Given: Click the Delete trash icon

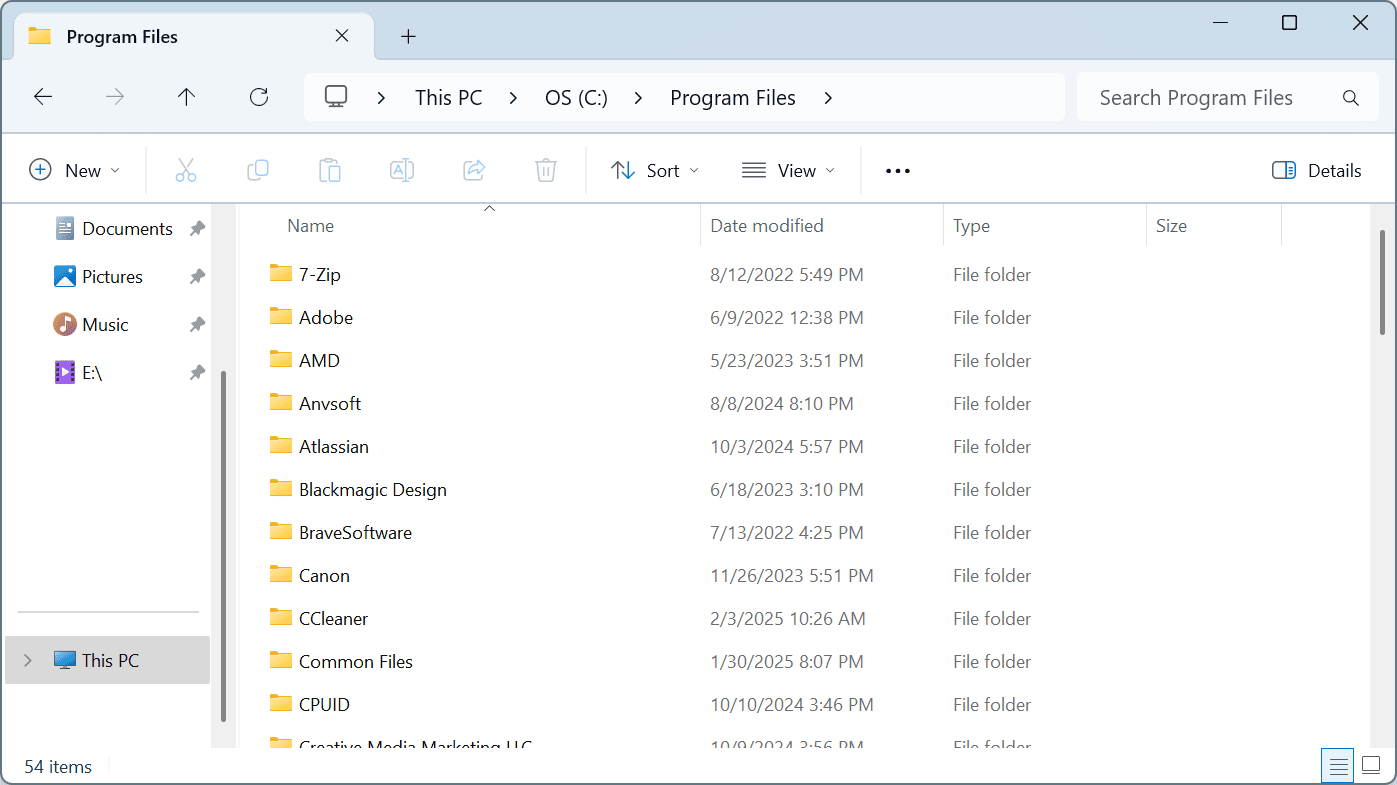Looking at the screenshot, I should [x=546, y=170].
